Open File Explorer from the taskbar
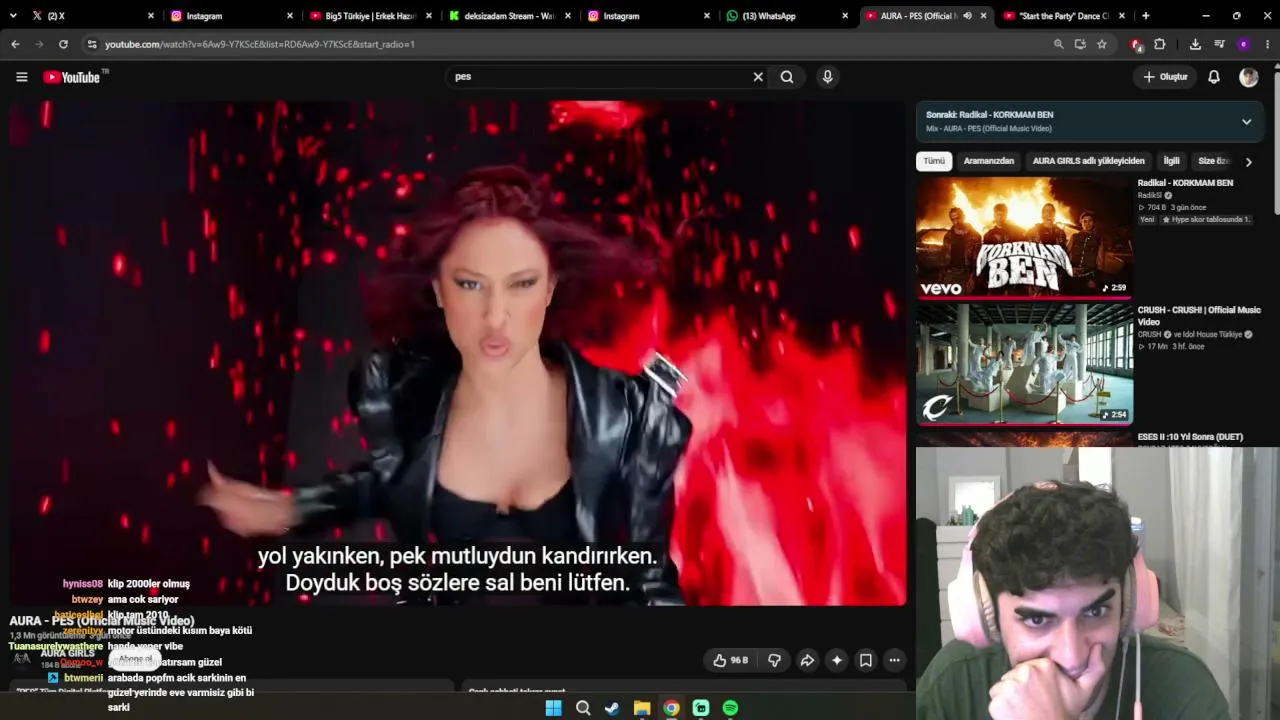 click(642, 708)
